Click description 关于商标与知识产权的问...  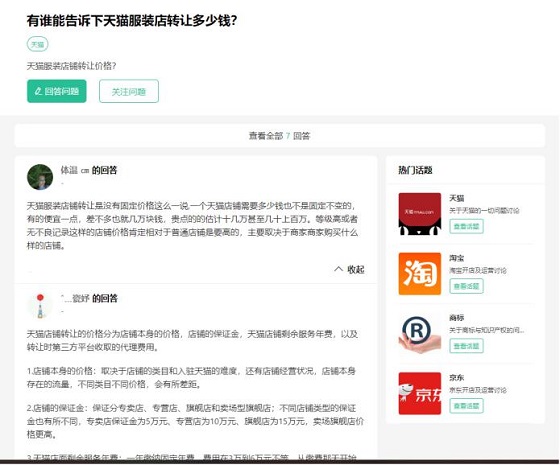coord(486,330)
